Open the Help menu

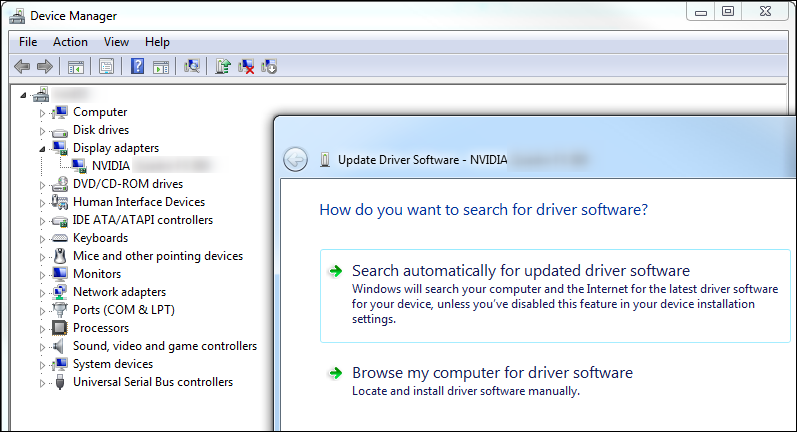(x=157, y=42)
